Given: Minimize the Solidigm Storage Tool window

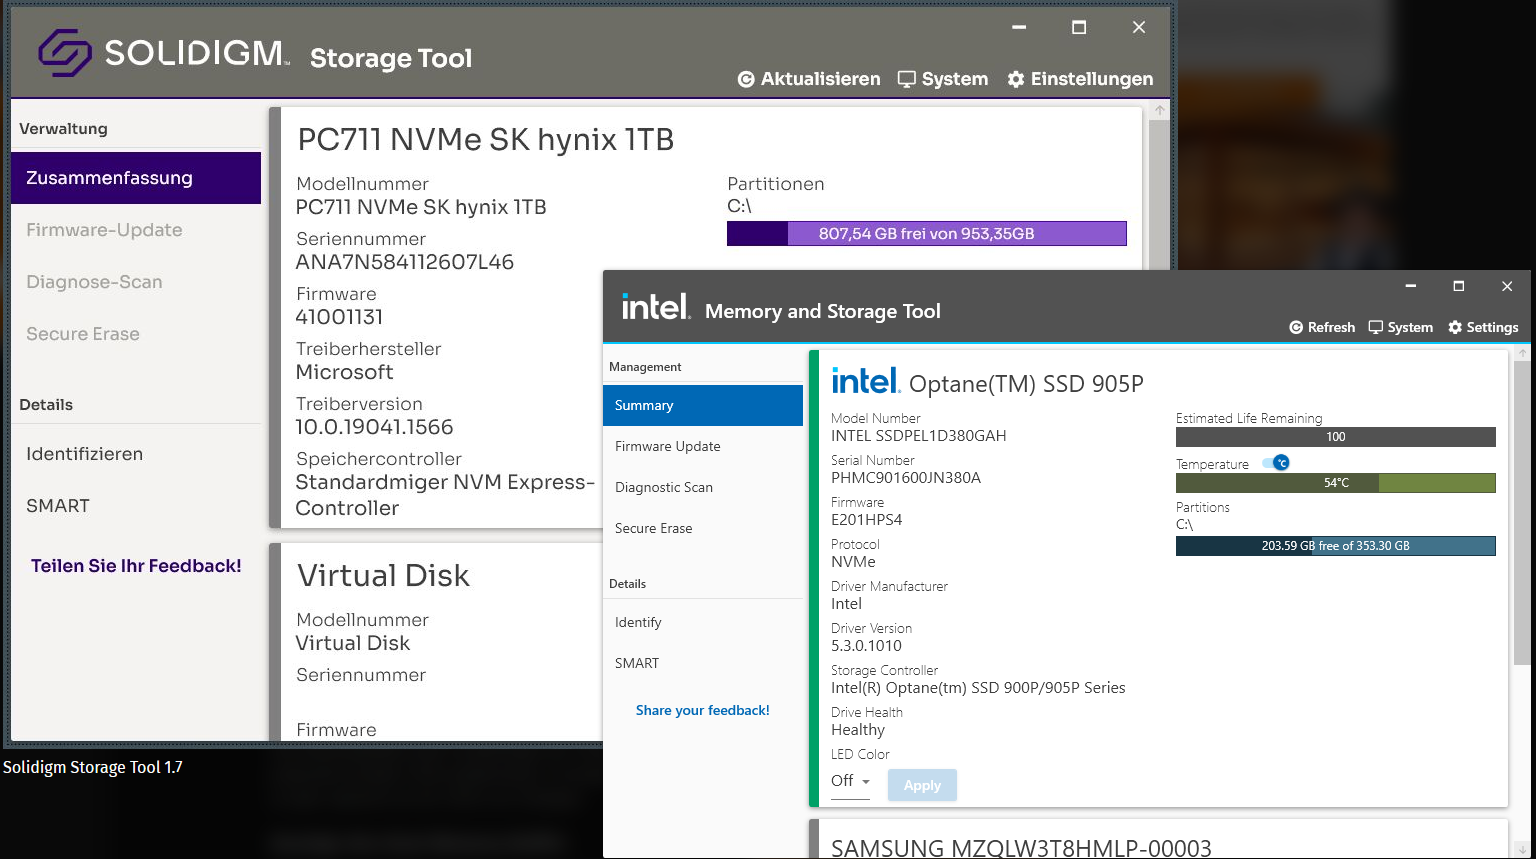Looking at the screenshot, I should point(1019,27).
